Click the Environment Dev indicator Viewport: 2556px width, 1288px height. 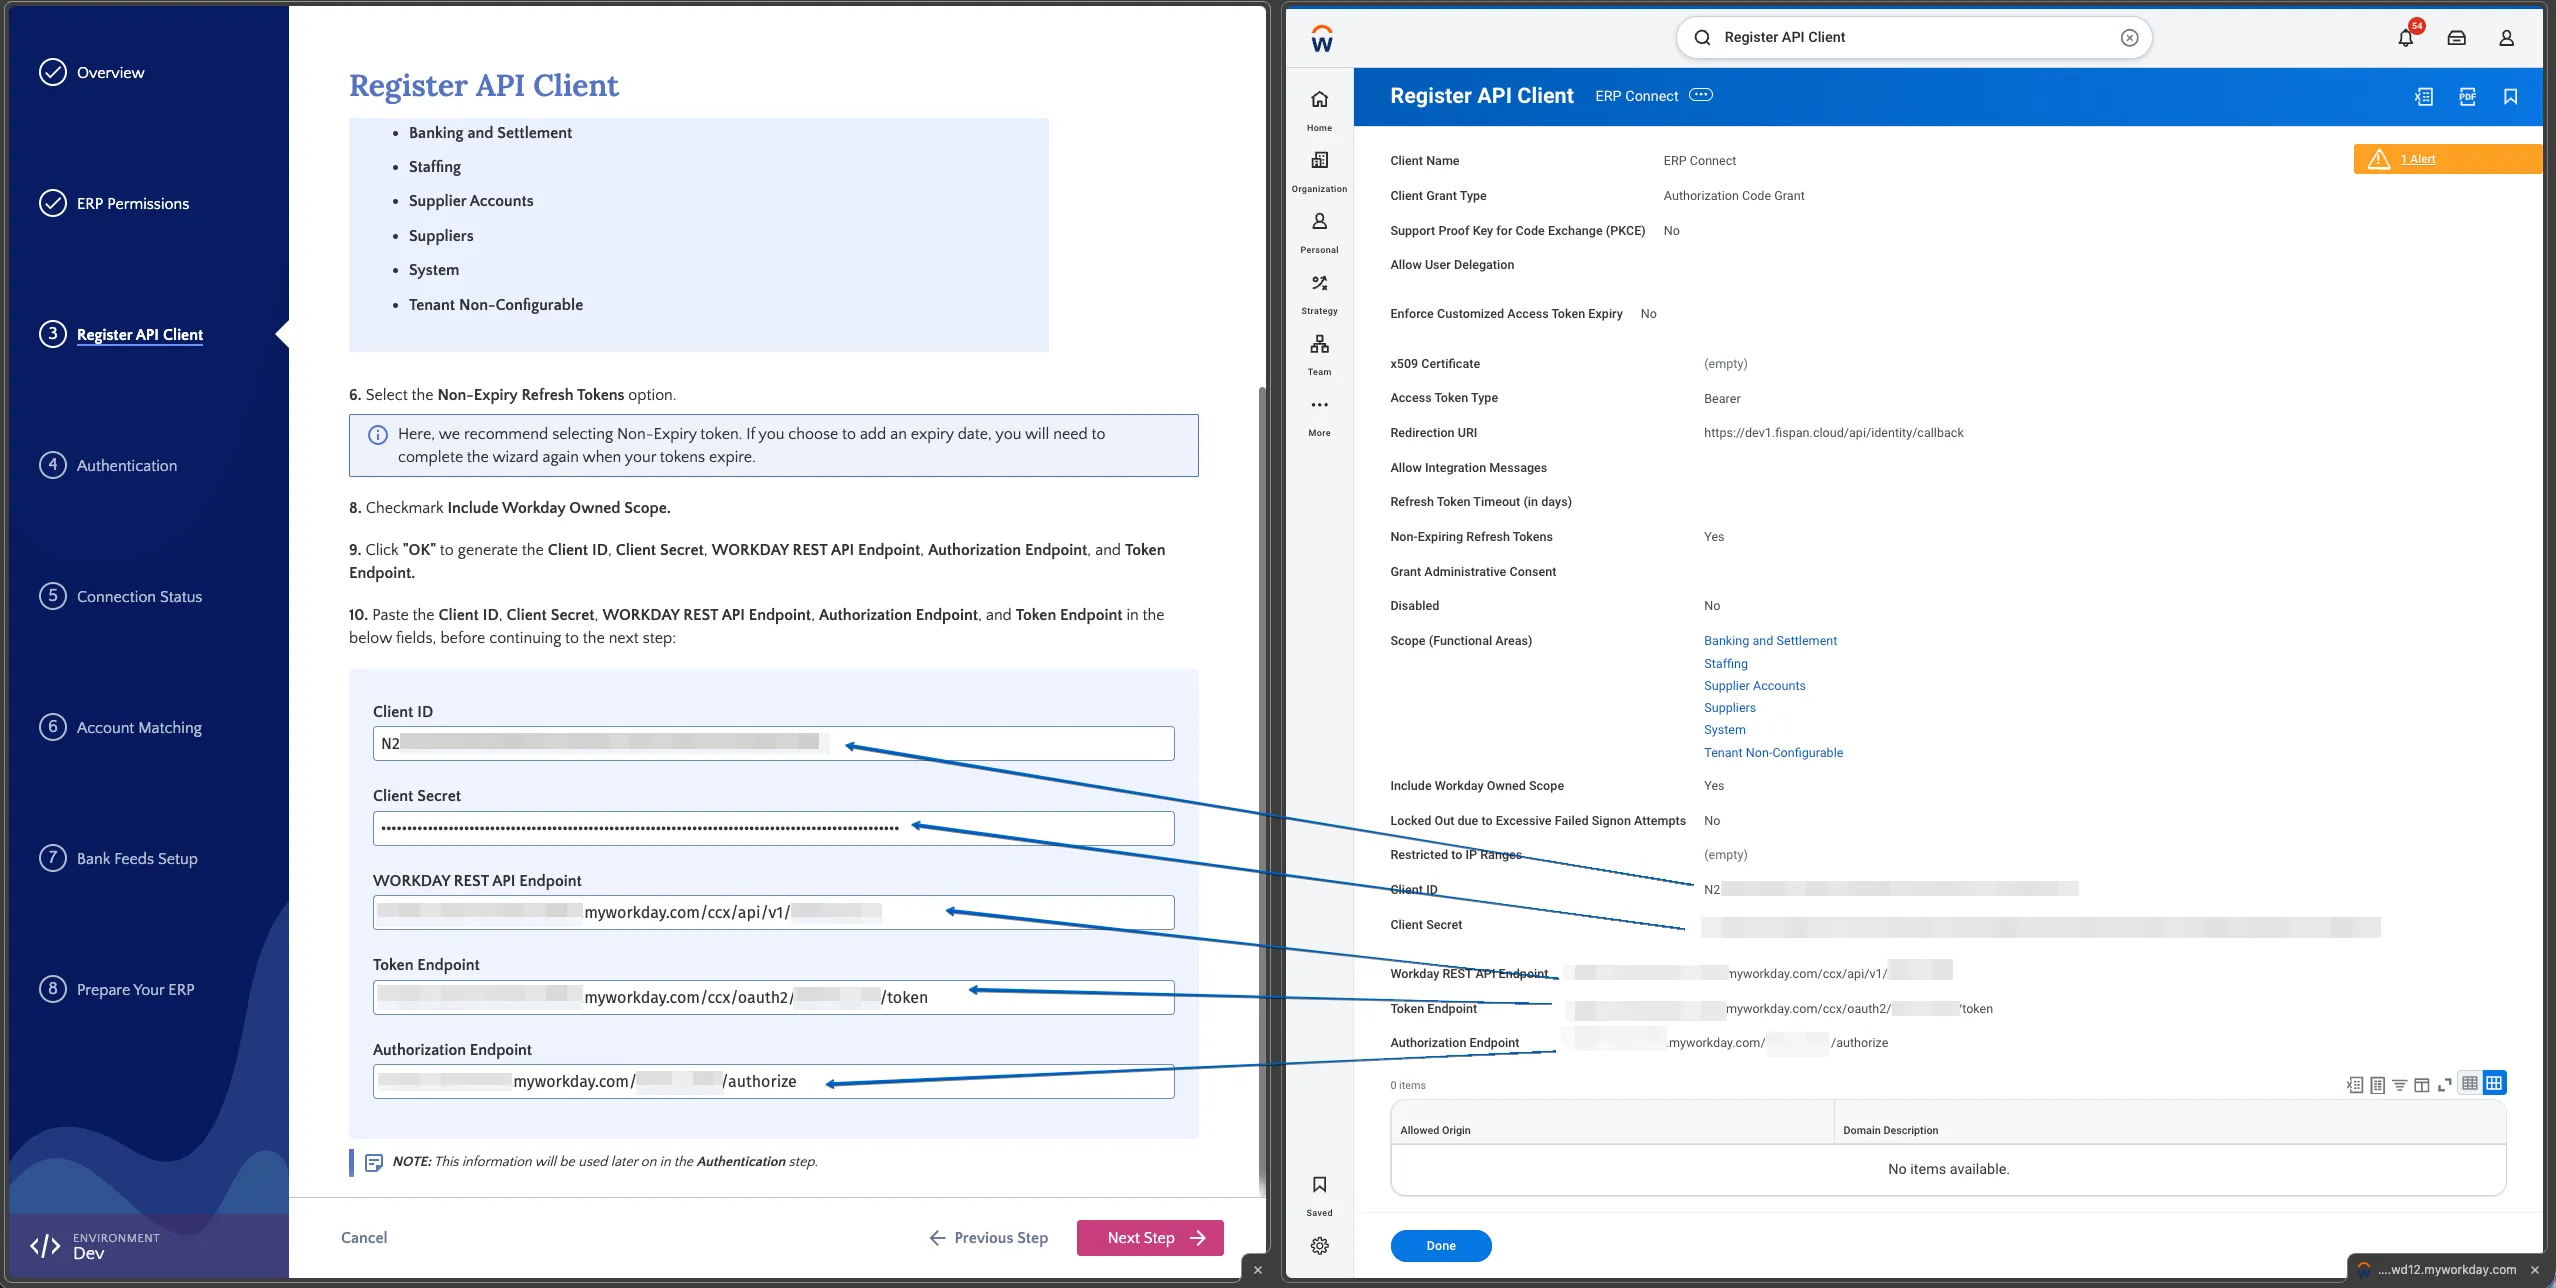[97, 1246]
